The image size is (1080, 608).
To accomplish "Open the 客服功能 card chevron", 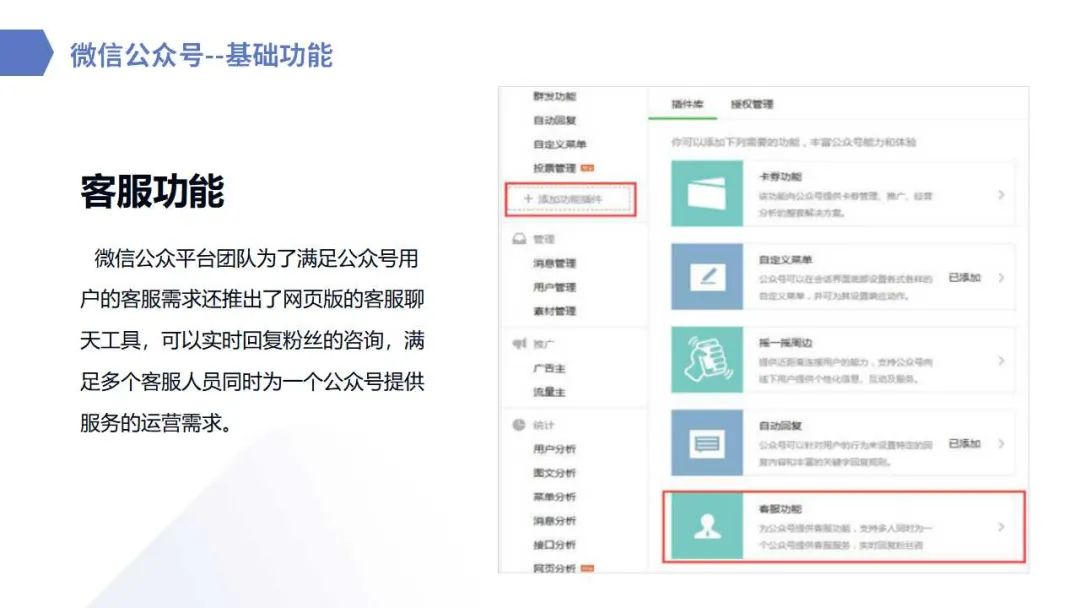I will [x=1001, y=527].
